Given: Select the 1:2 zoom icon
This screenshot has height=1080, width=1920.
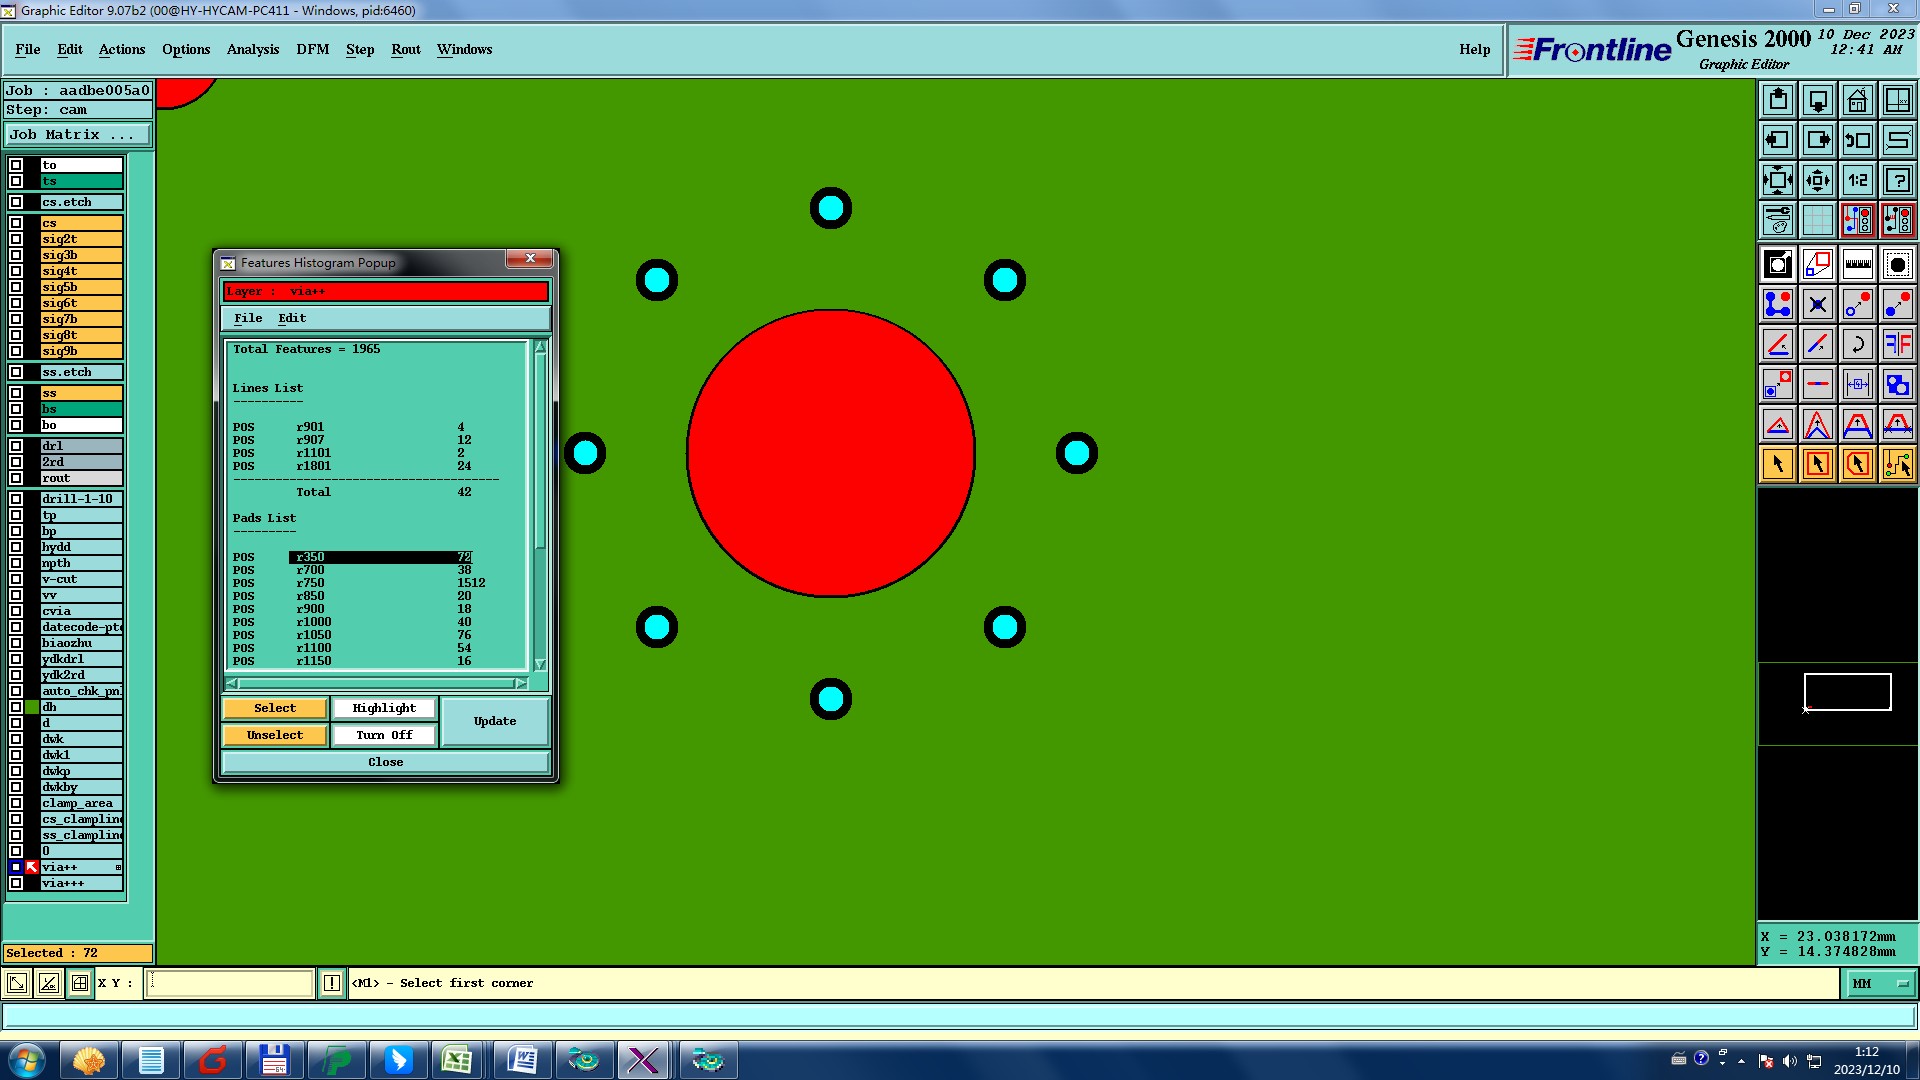Looking at the screenshot, I should click(x=1857, y=180).
